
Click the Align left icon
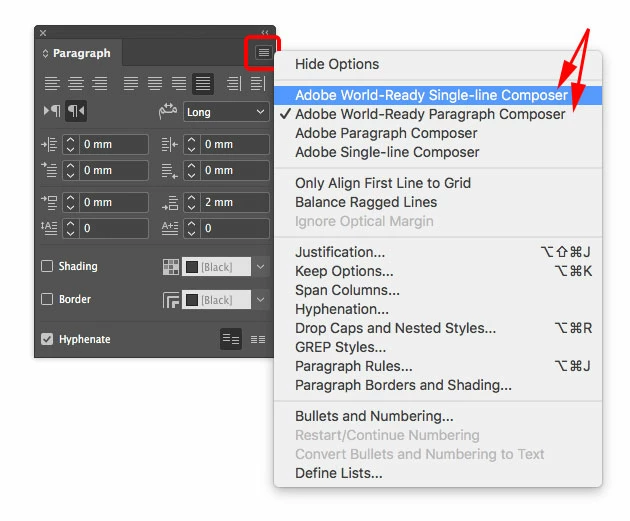(52, 84)
